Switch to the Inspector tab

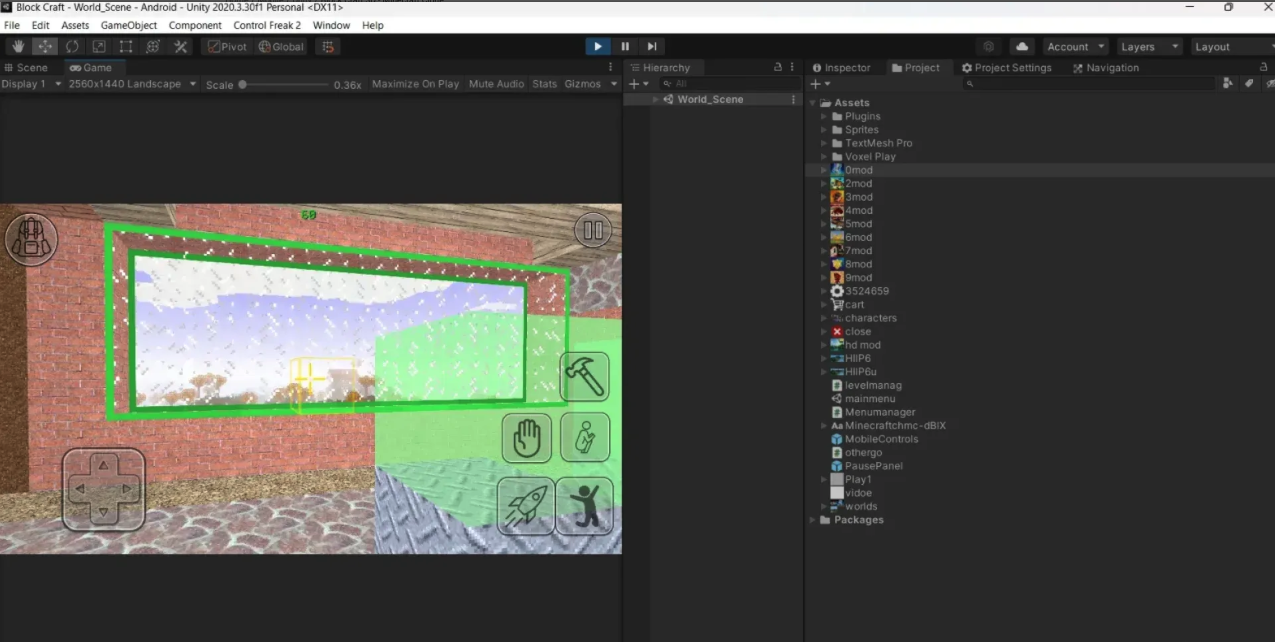click(841, 67)
